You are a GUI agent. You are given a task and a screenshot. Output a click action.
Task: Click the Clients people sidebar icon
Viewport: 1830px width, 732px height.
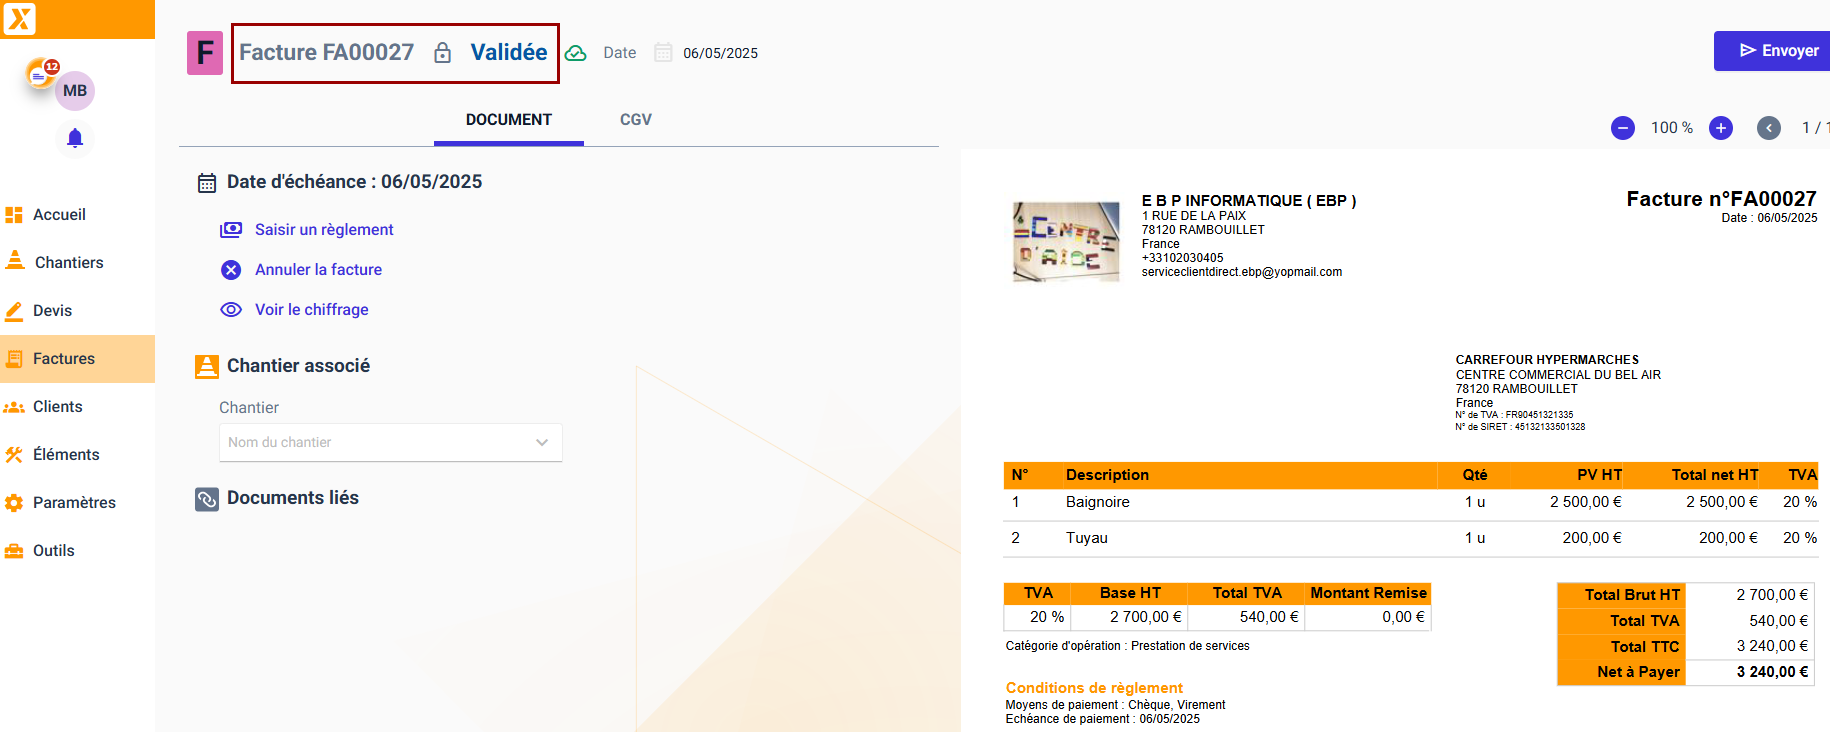14,407
